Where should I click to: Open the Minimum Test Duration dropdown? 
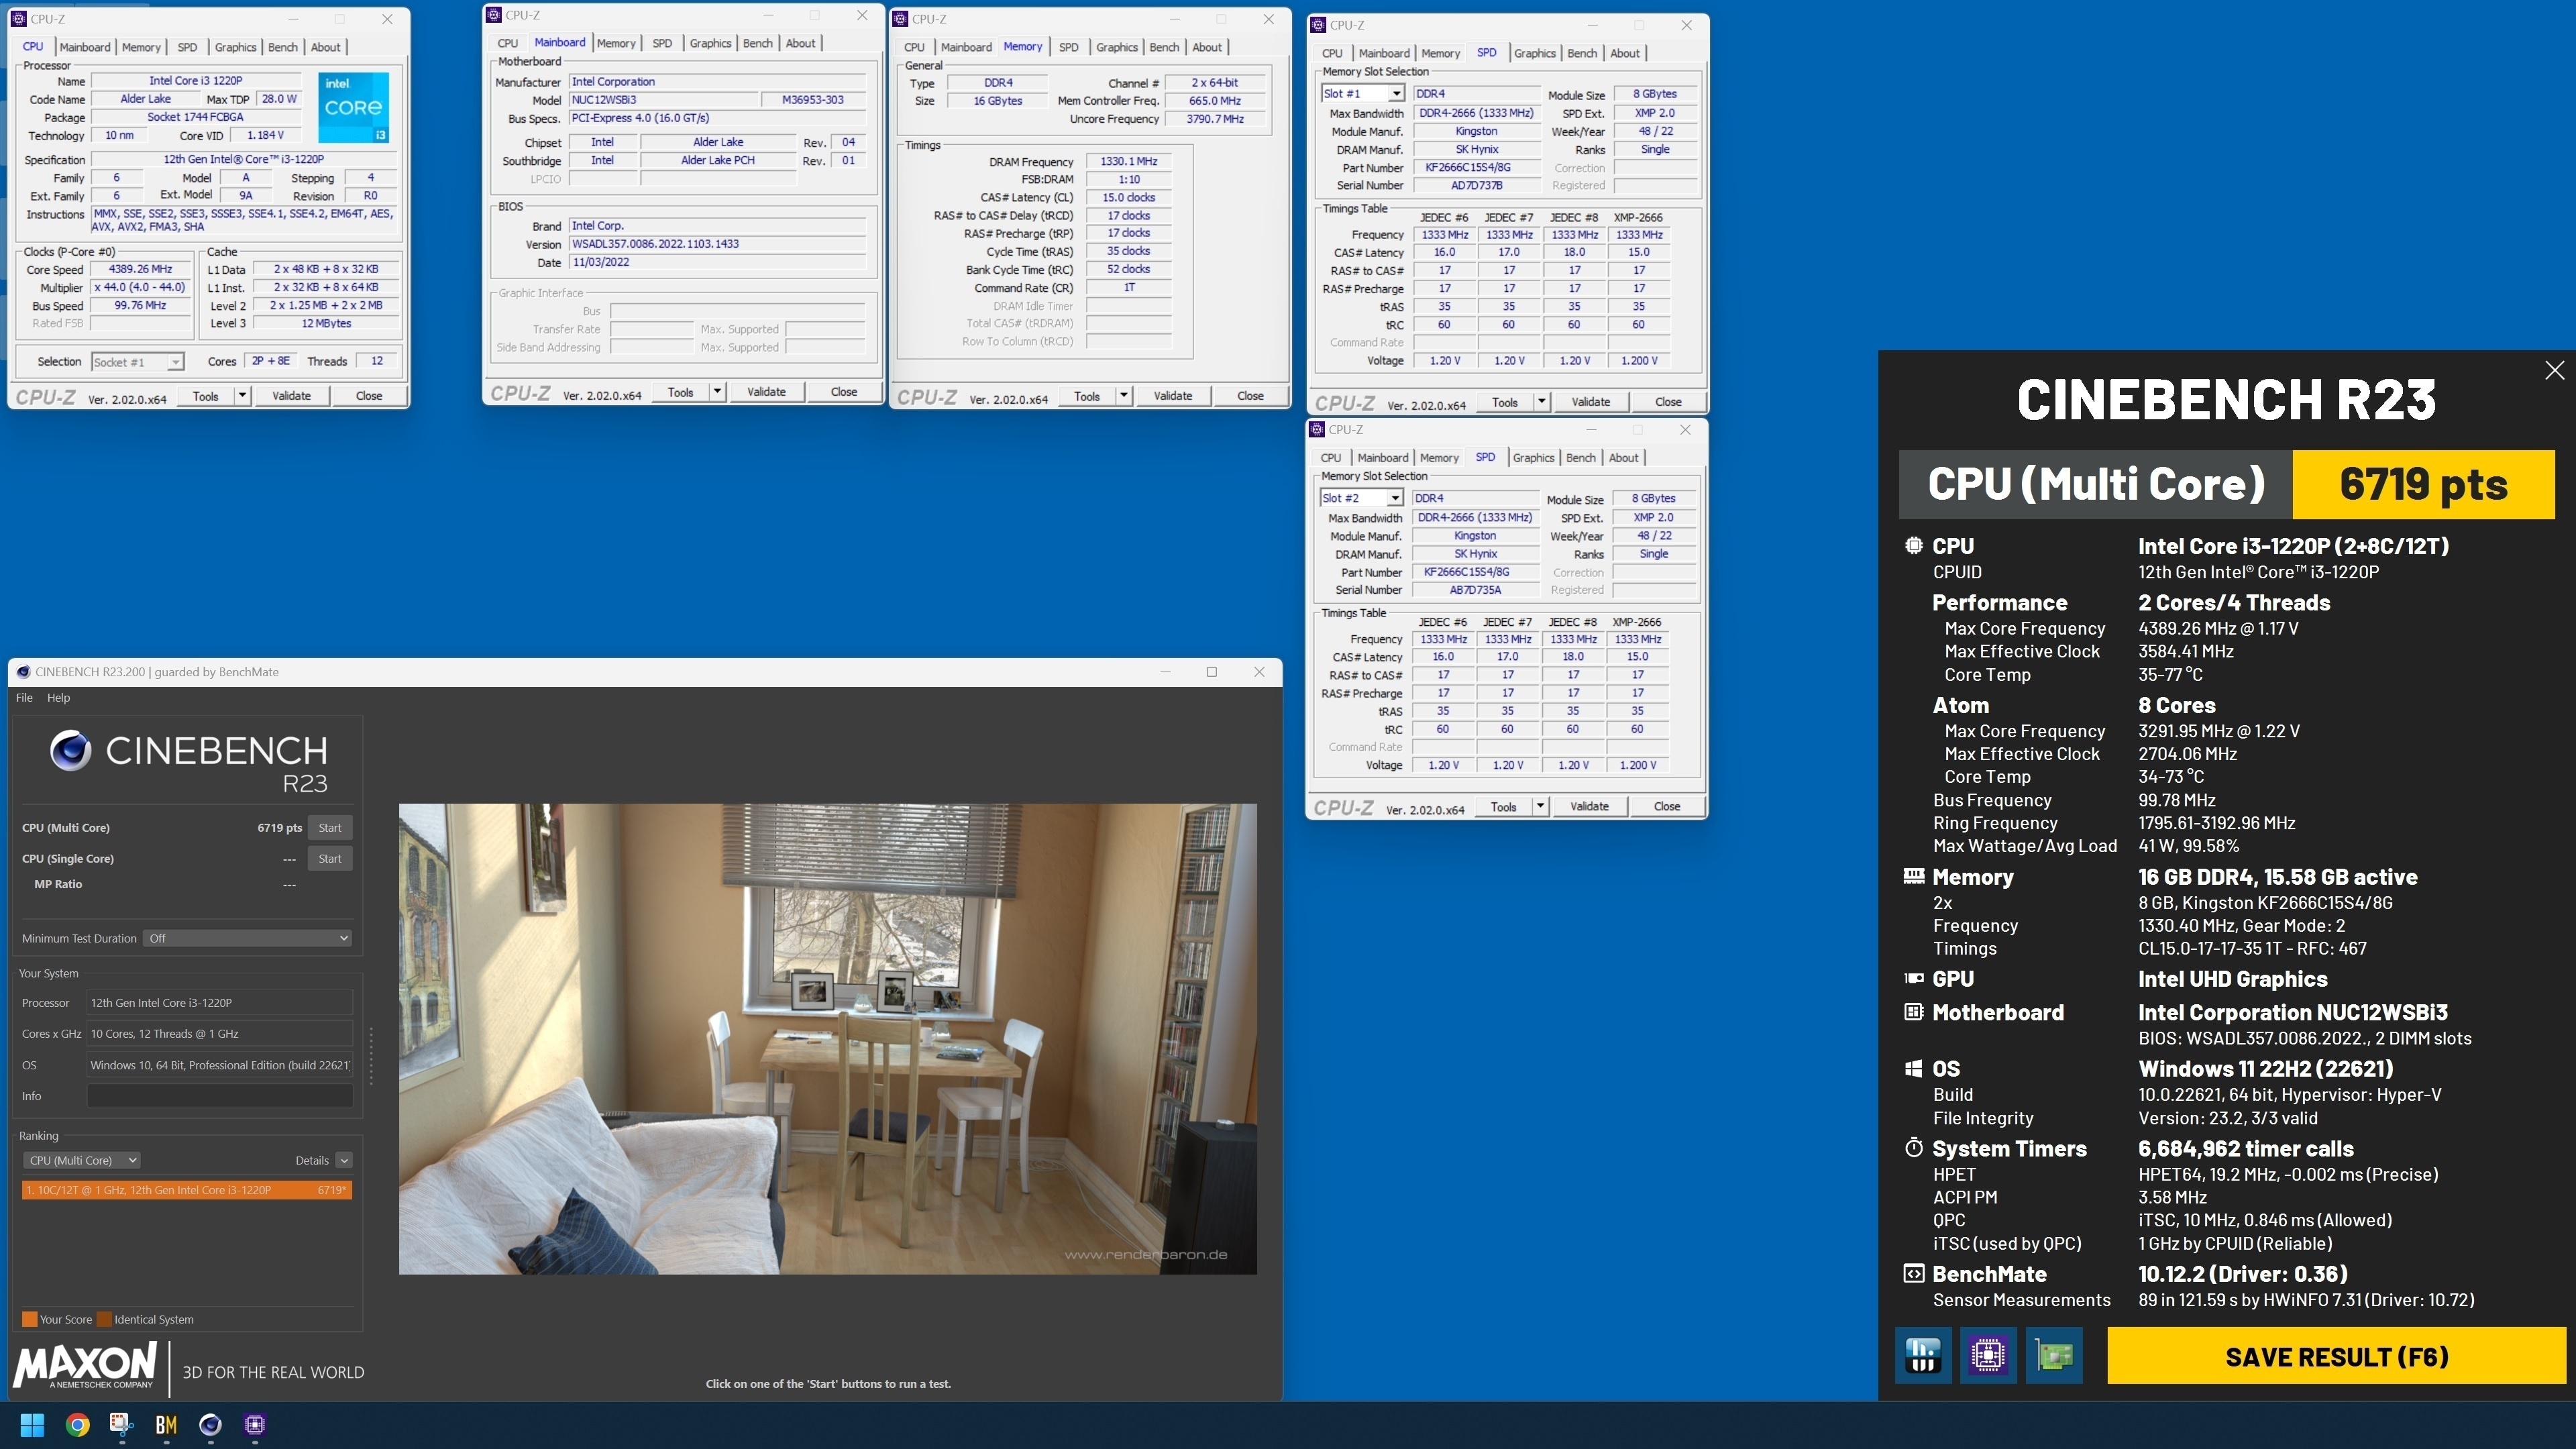tap(247, 938)
